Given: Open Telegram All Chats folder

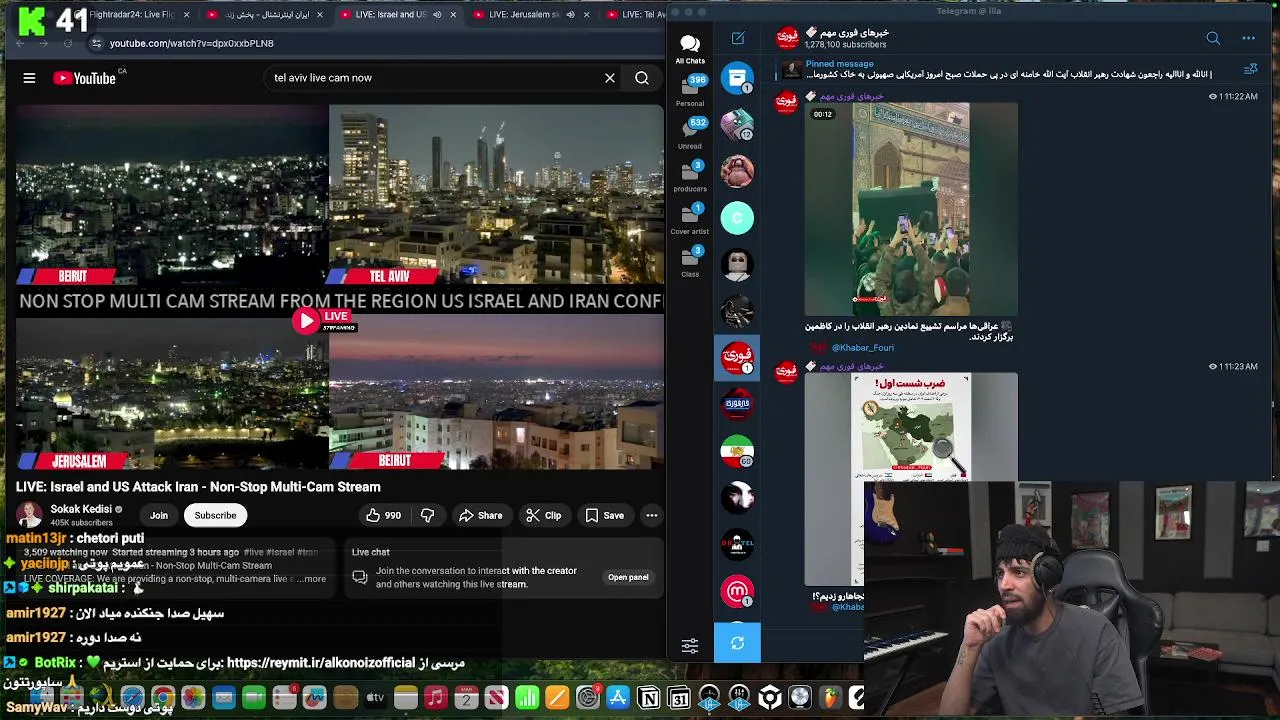Looking at the screenshot, I should [x=690, y=49].
